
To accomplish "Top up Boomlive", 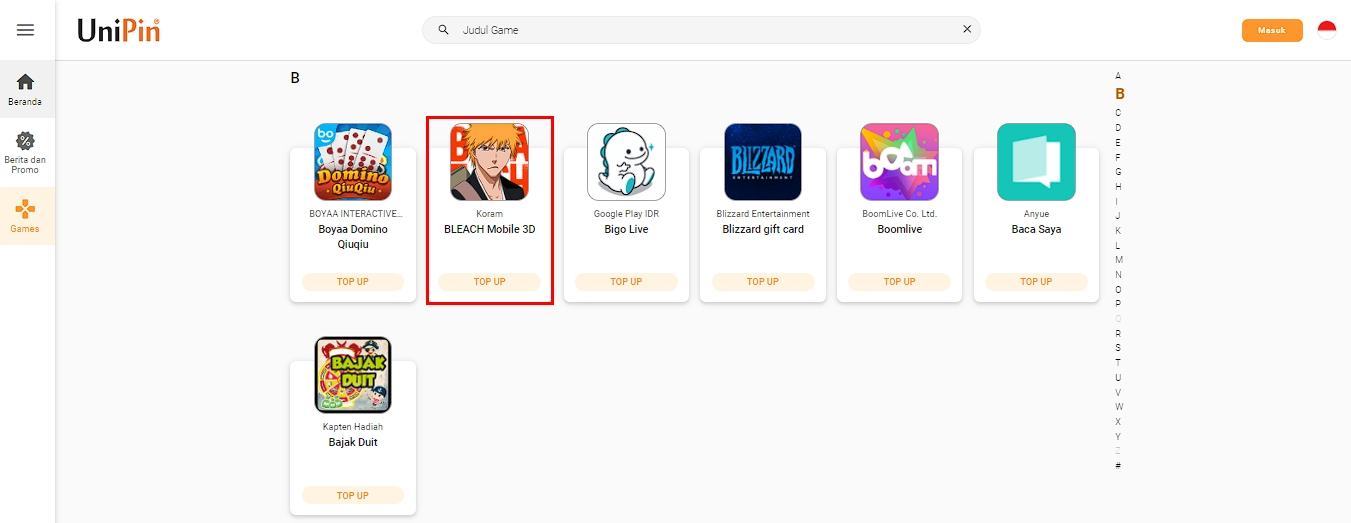I will click(900, 282).
